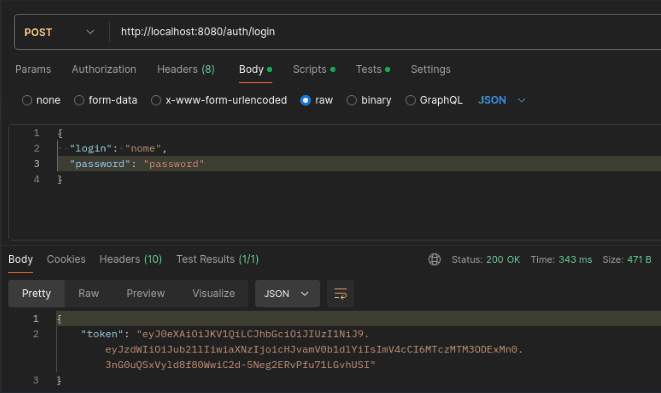Open the response Cookies tab

[66, 259]
